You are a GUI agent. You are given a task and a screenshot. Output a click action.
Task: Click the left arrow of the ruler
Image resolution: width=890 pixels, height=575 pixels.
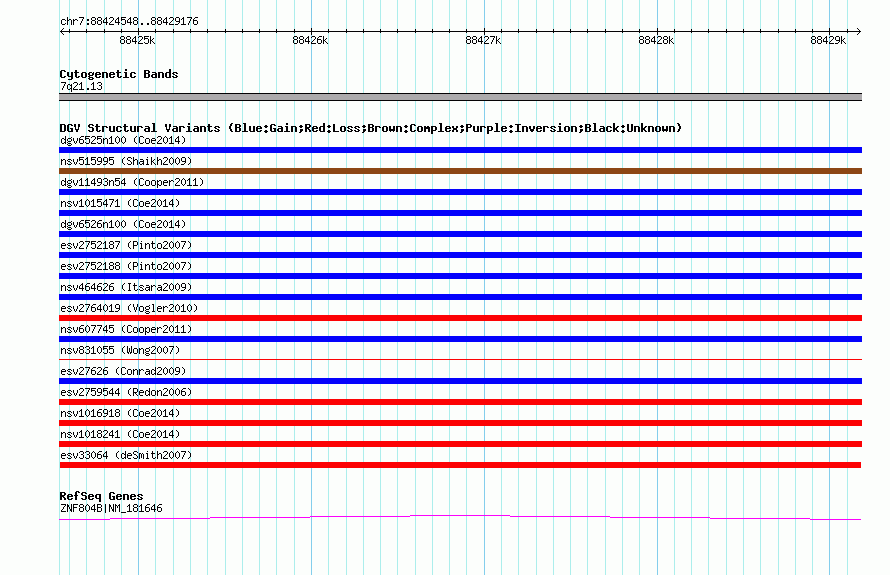(62, 31)
